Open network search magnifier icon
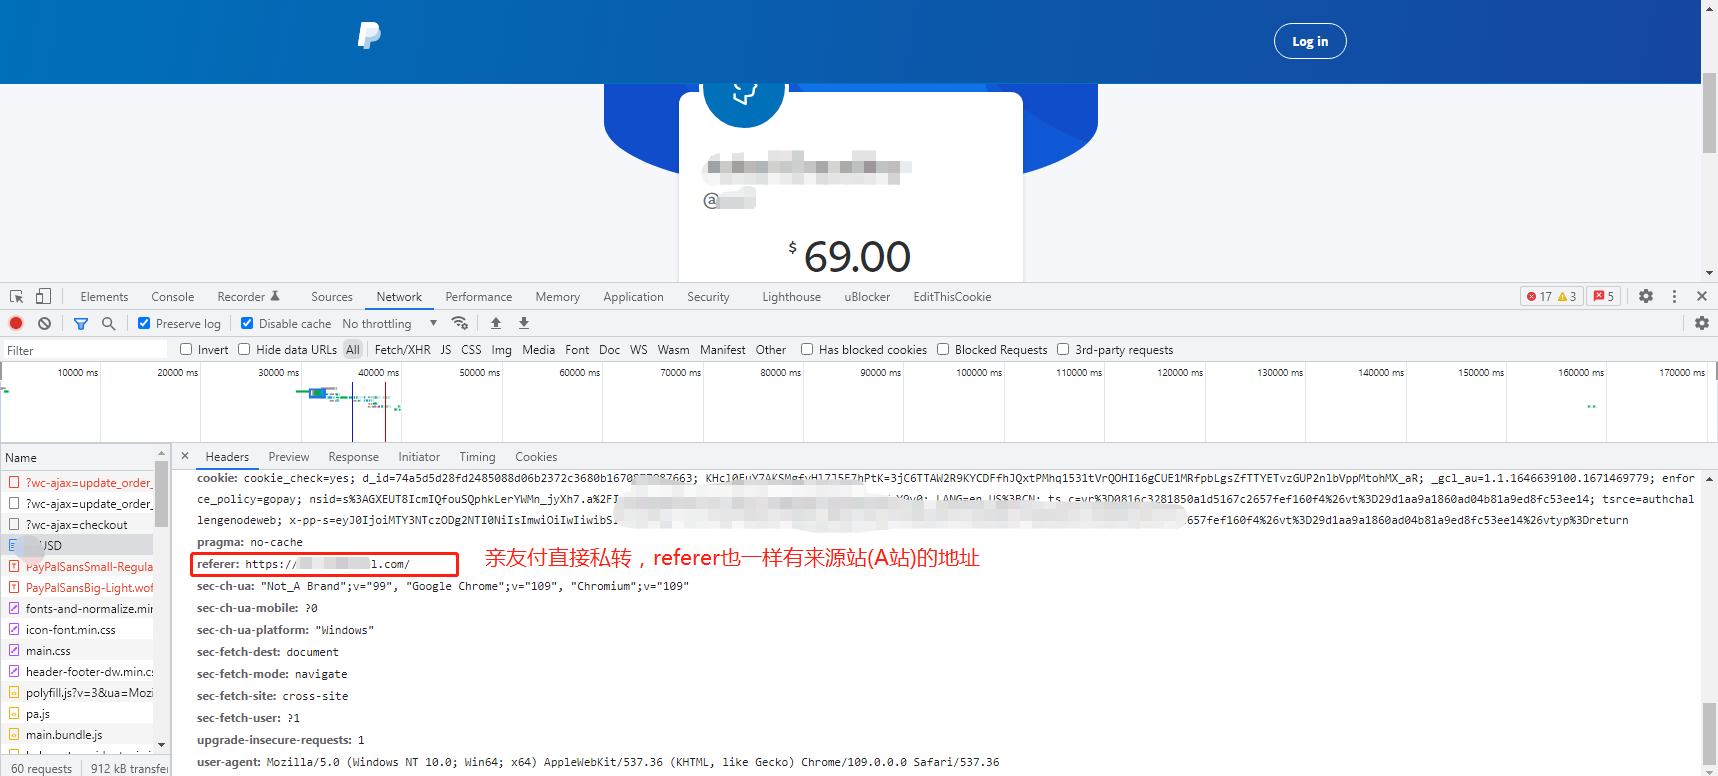1718x776 pixels. tap(108, 323)
